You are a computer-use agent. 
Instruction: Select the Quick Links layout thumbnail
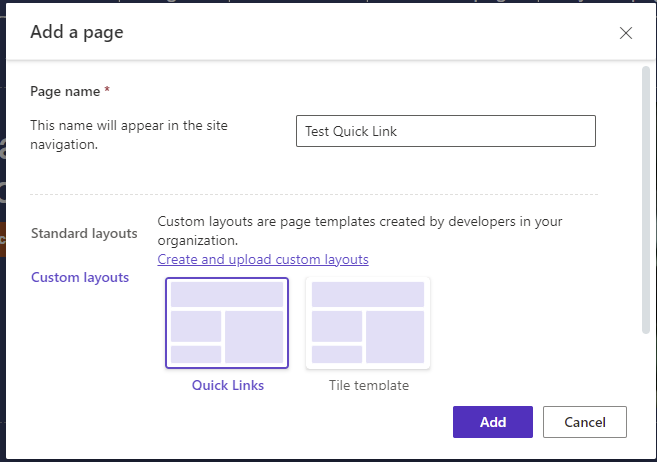pyautogui.click(x=227, y=323)
